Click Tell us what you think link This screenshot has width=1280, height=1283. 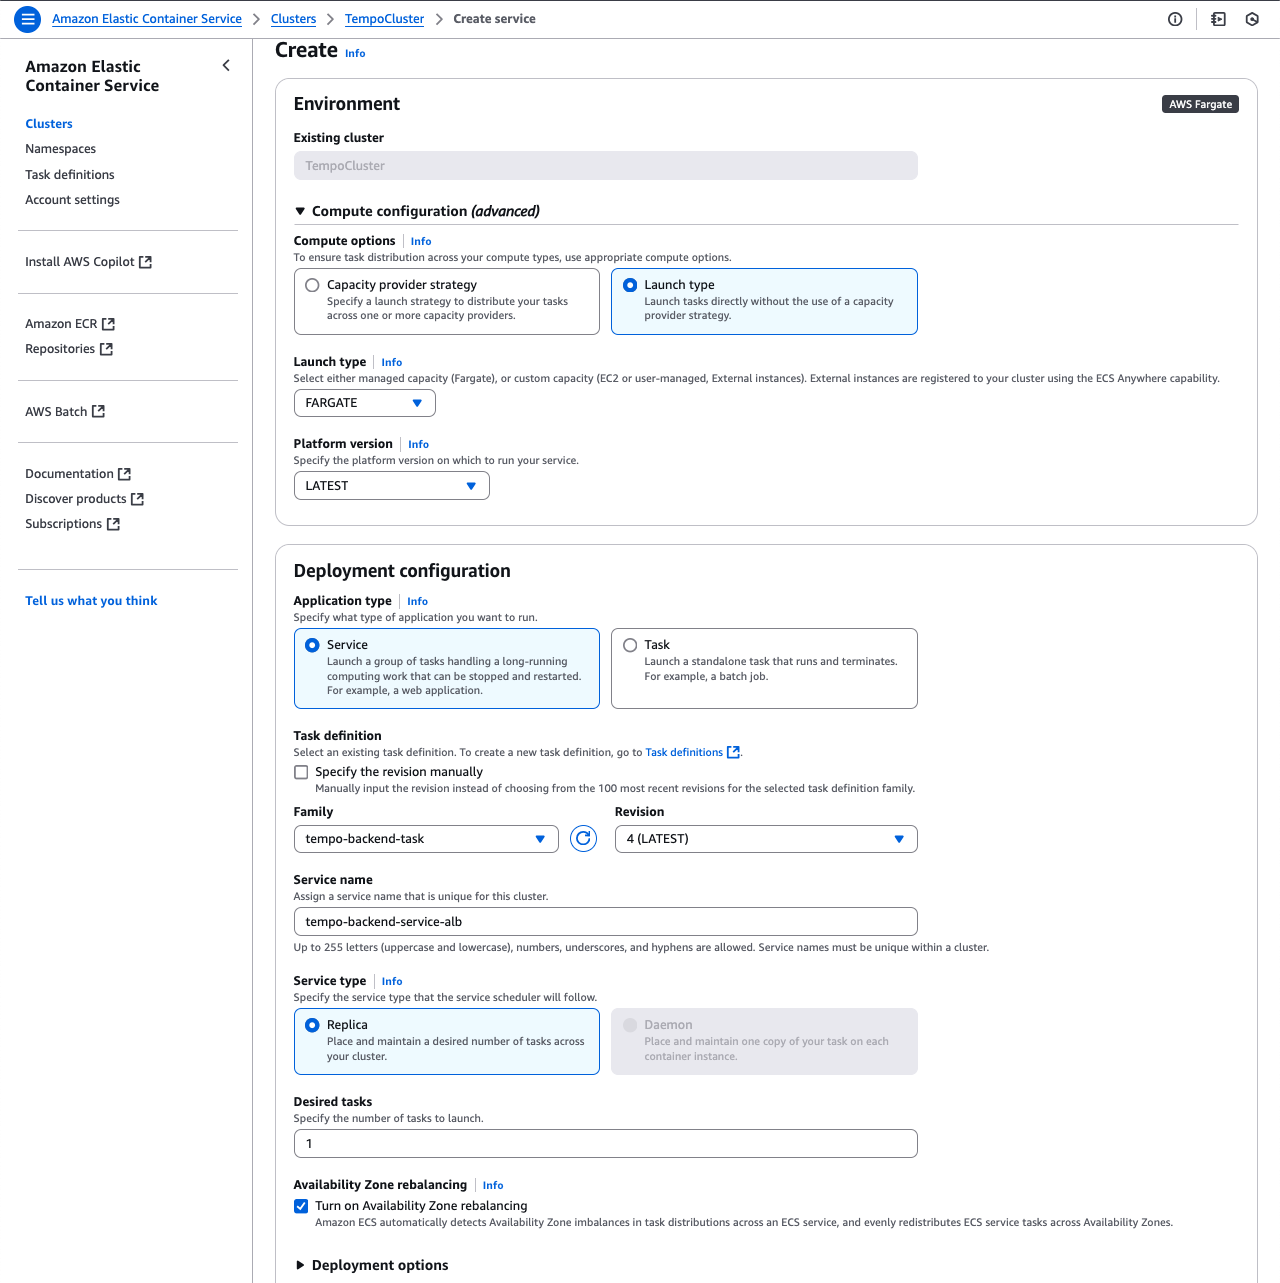point(91,601)
